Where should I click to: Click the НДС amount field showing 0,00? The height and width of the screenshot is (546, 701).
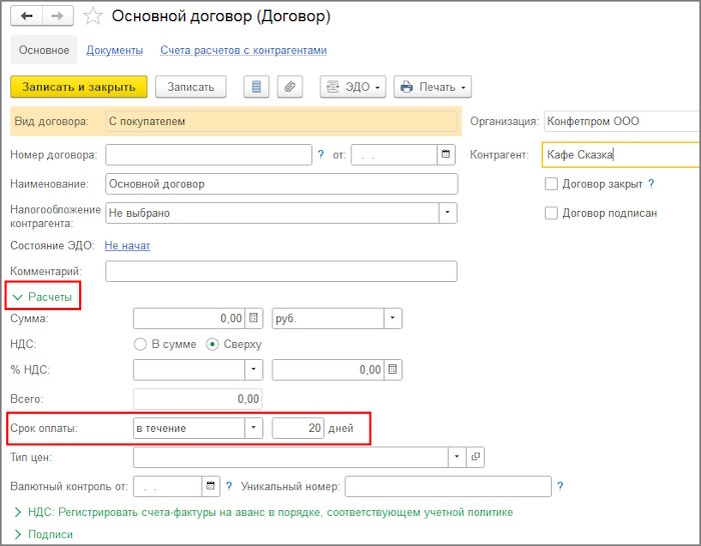coord(328,370)
